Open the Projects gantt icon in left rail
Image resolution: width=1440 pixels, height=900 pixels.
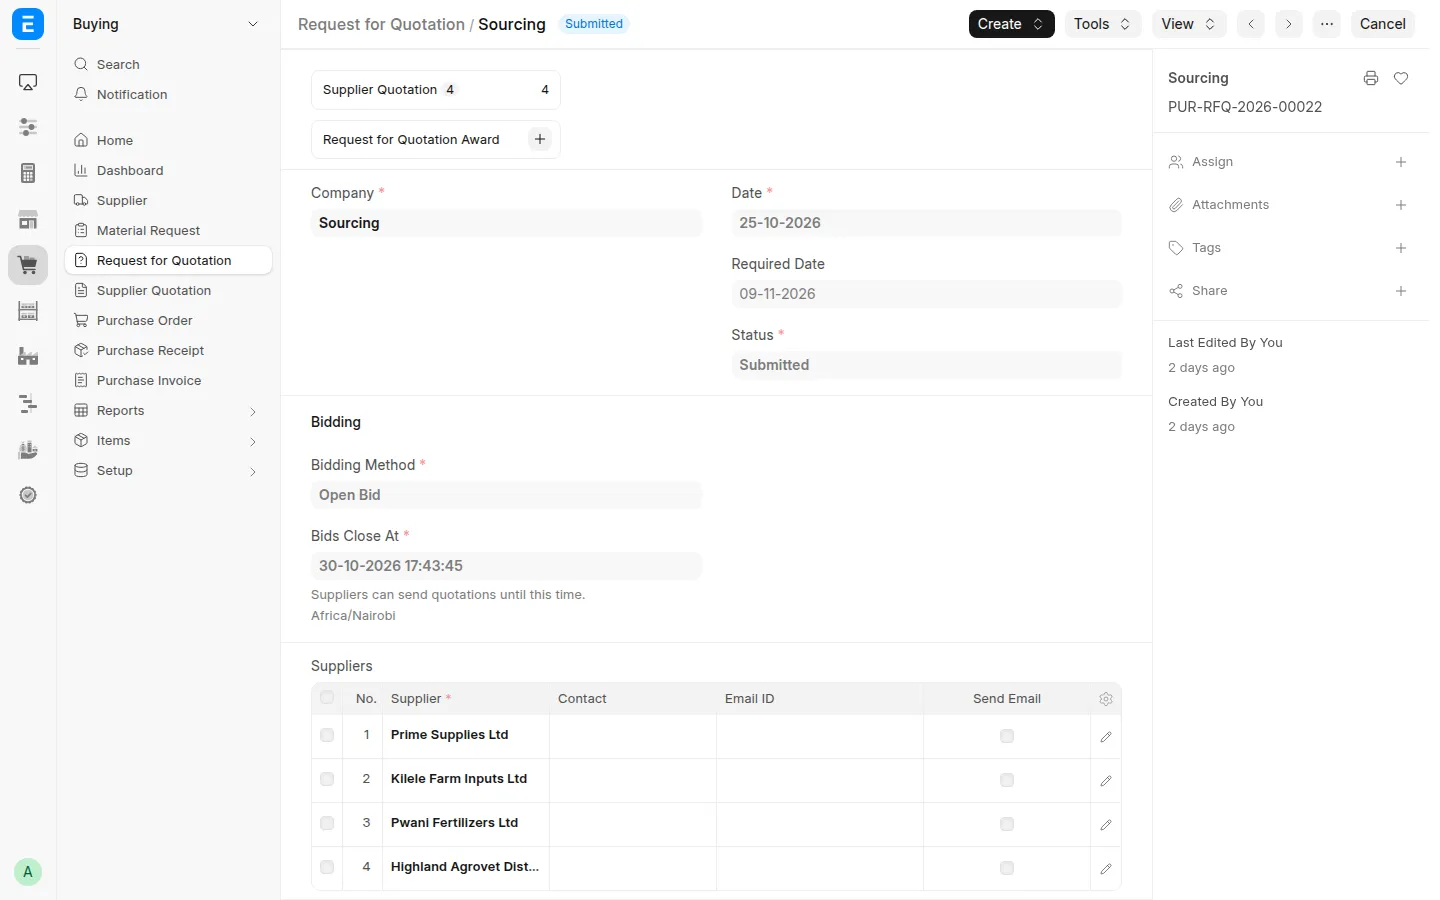coord(28,403)
